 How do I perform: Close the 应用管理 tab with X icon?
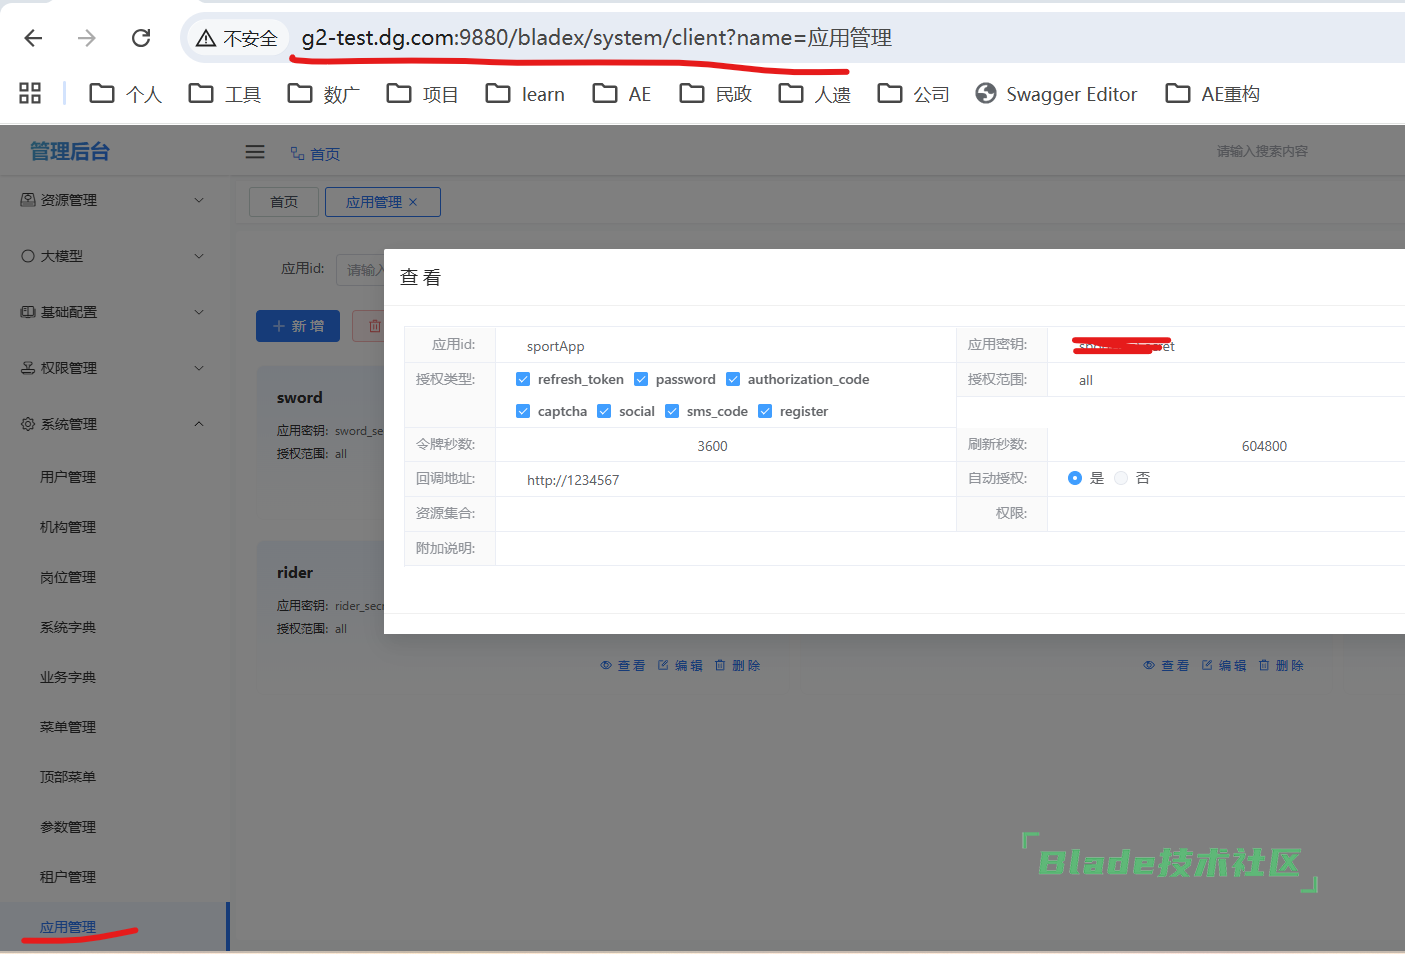pos(413,202)
